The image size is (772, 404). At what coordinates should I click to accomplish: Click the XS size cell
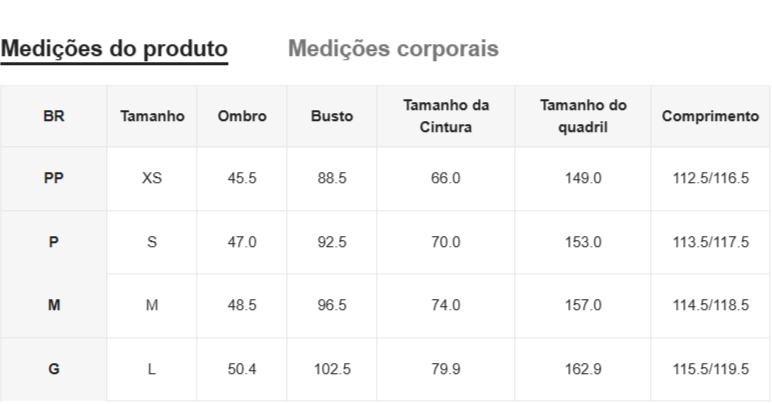pyautogui.click(x=152, y=178)
